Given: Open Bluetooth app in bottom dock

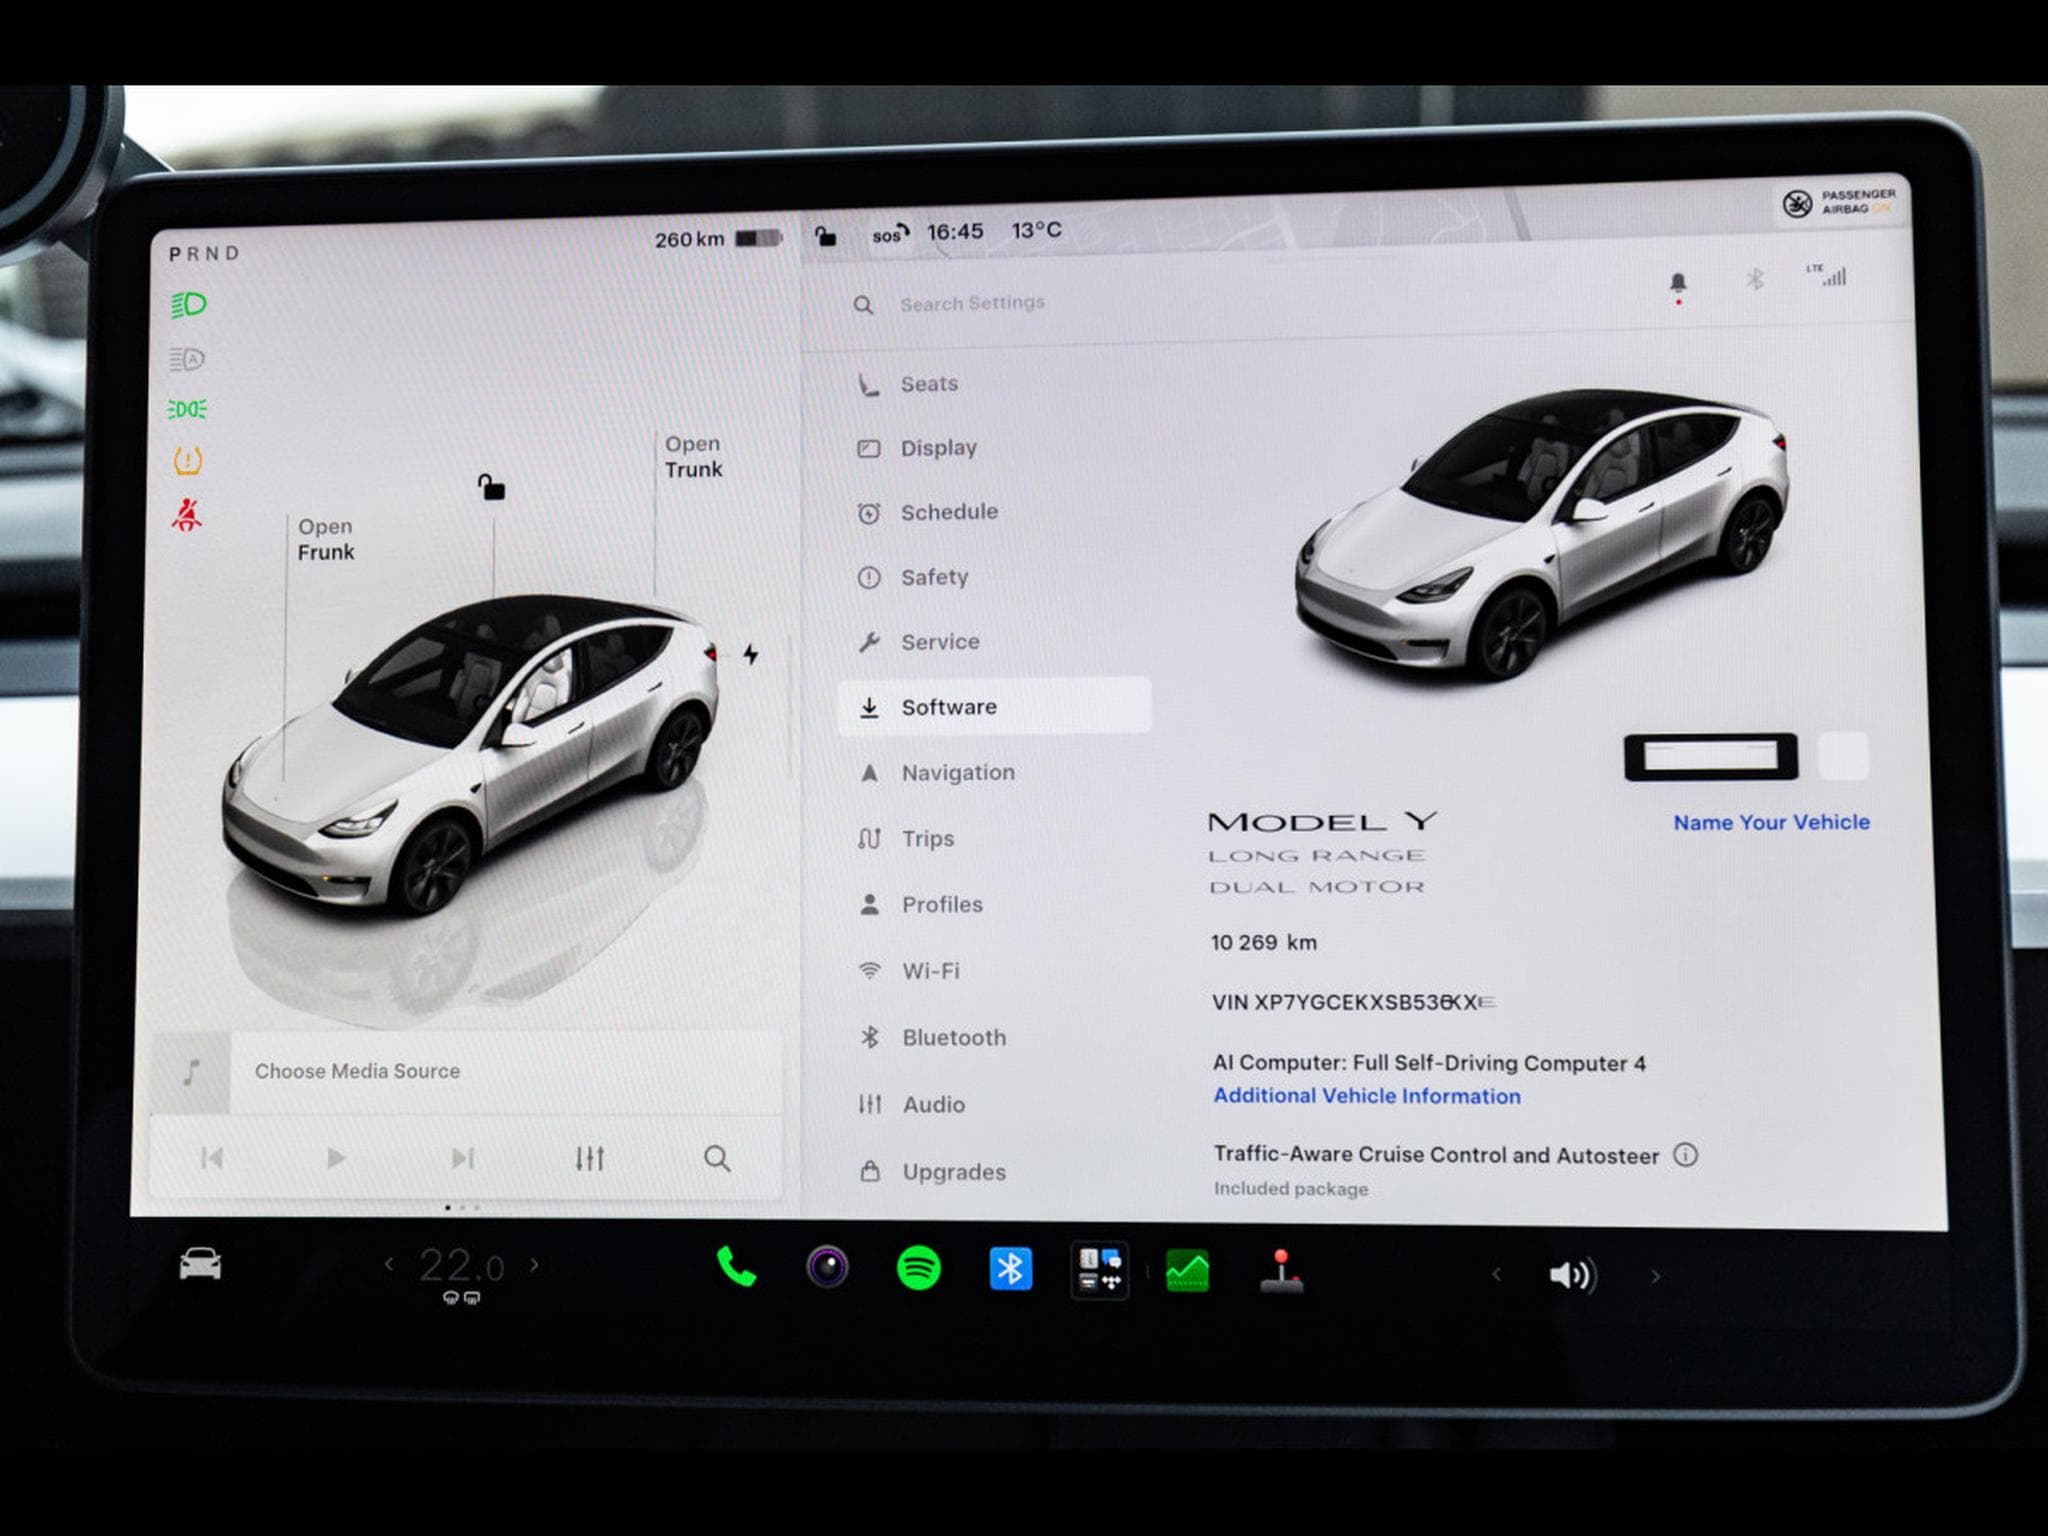Looking at the screenshot, I should tap(1010, 1270).
